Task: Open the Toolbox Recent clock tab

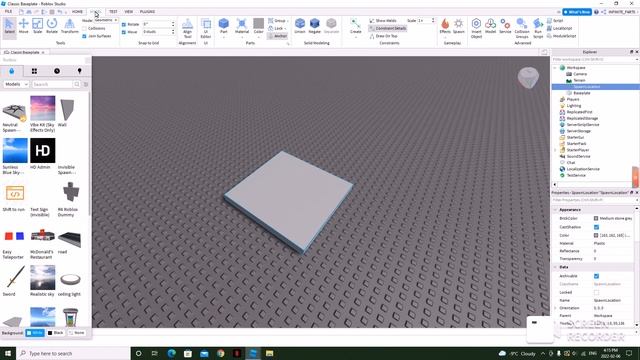Action: pos(57,71)
